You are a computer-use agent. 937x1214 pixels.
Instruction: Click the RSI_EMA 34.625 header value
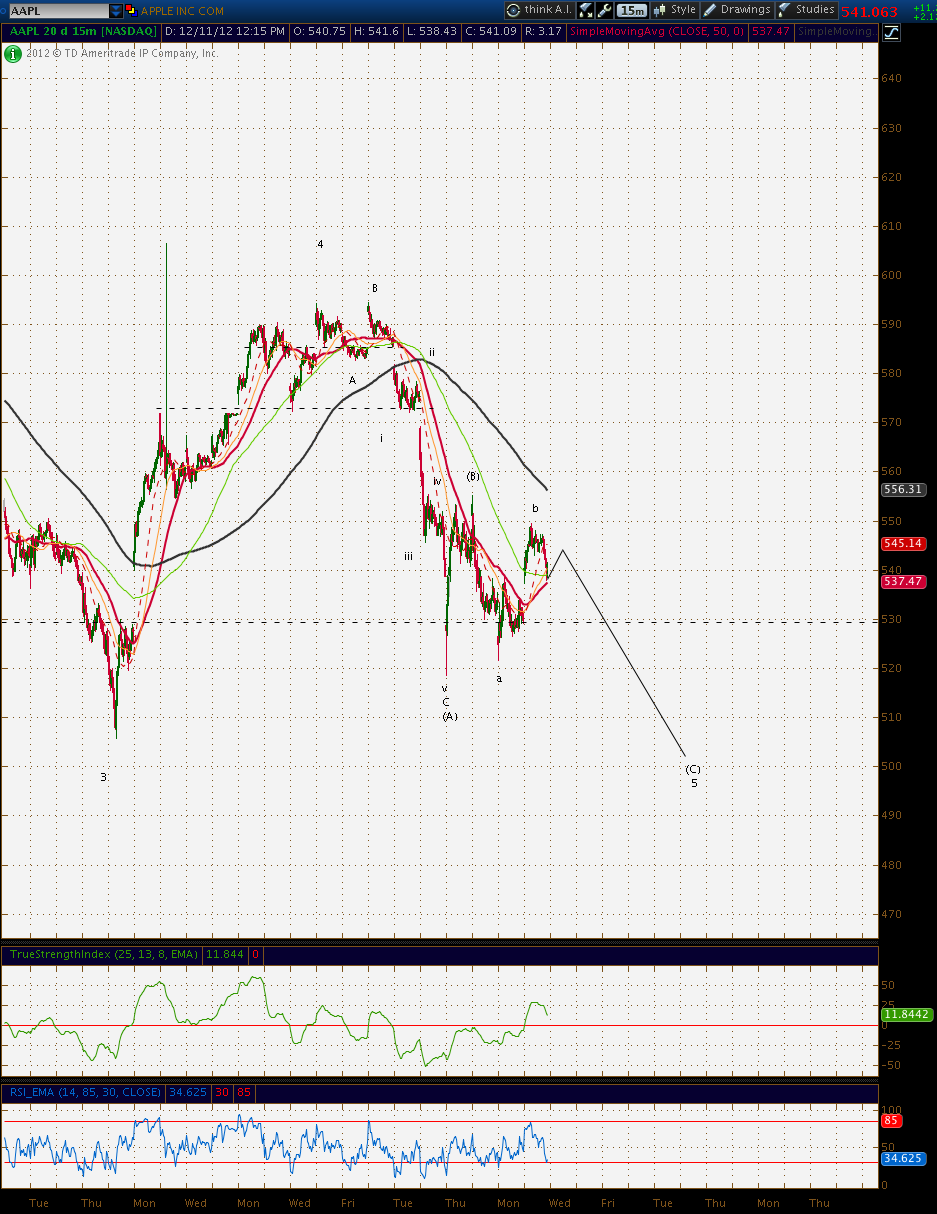[x=187, y=1092]
